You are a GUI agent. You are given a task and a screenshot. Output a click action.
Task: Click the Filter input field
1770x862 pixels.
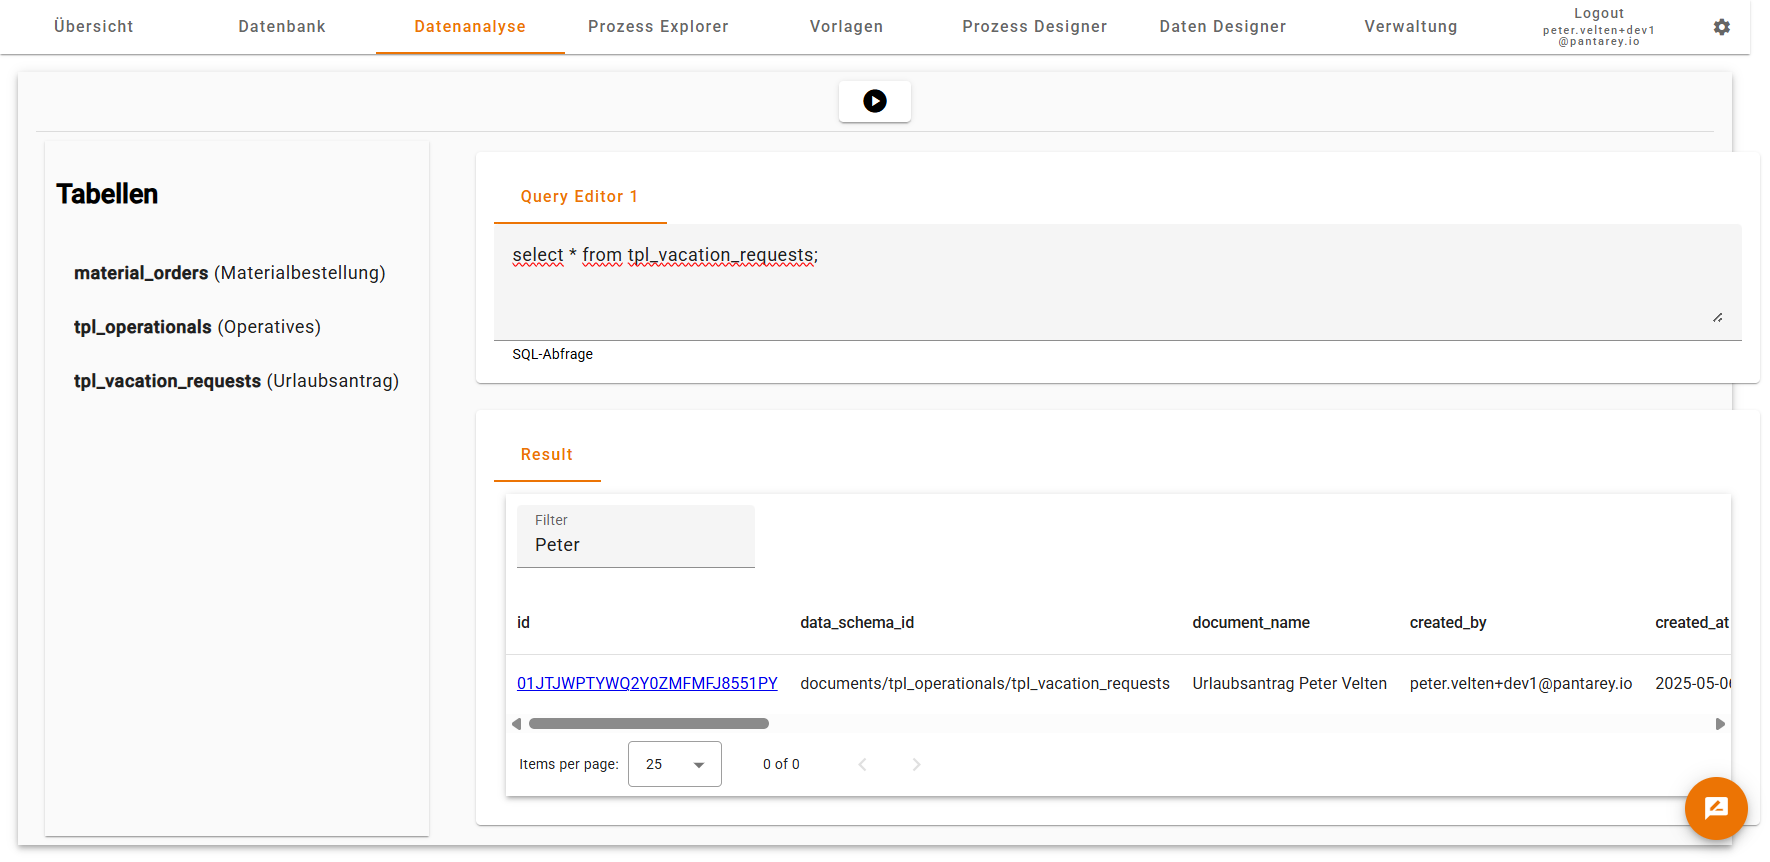[x=635, y=544]
